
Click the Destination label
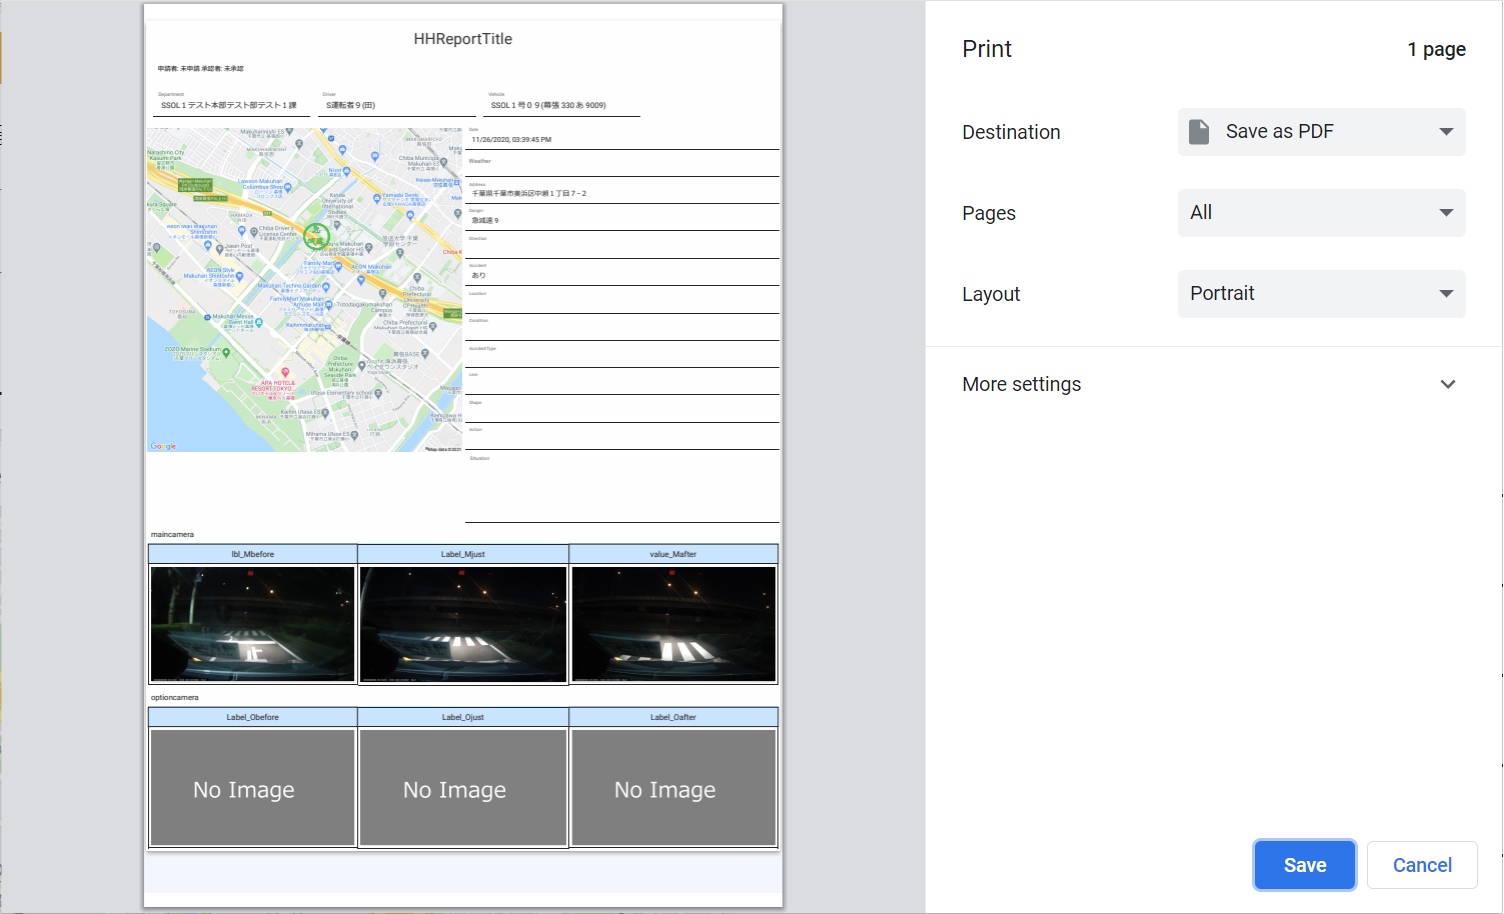pos(1011,132)
